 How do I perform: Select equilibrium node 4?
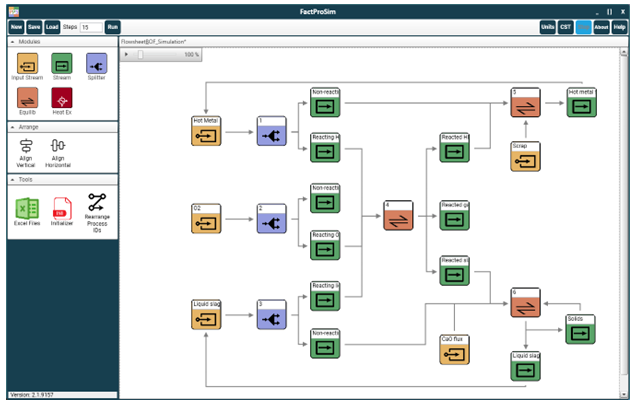[x=398, y=215]
